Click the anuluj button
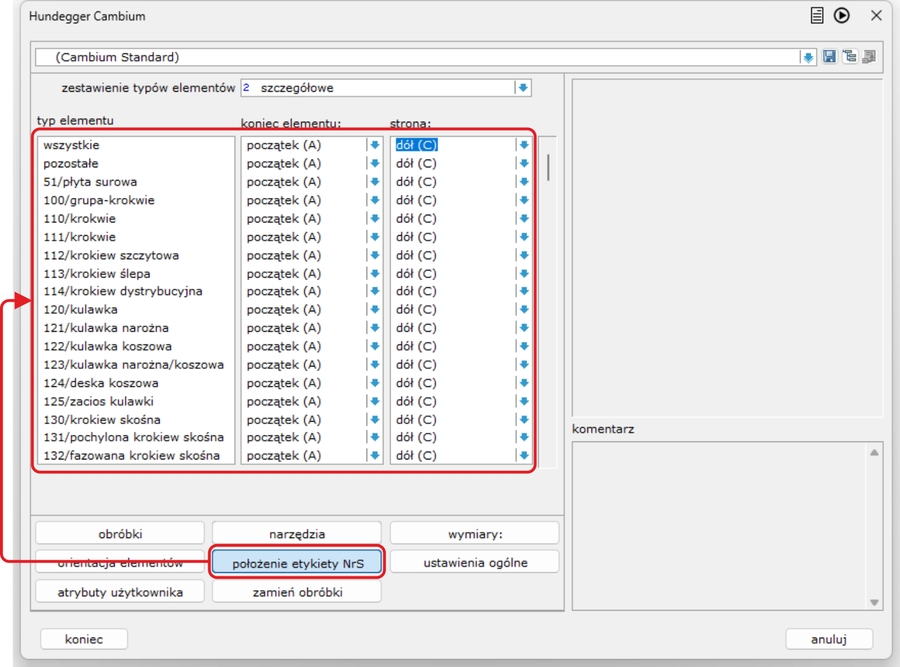900x667 pixels. [x=829, y=639]
